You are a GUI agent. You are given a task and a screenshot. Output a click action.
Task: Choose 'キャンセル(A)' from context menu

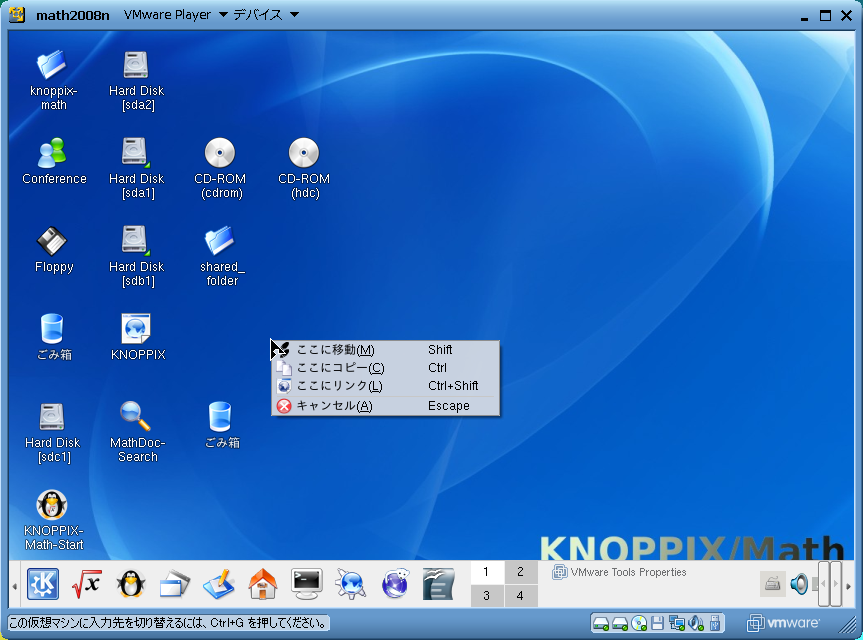[x=385, y=406]
